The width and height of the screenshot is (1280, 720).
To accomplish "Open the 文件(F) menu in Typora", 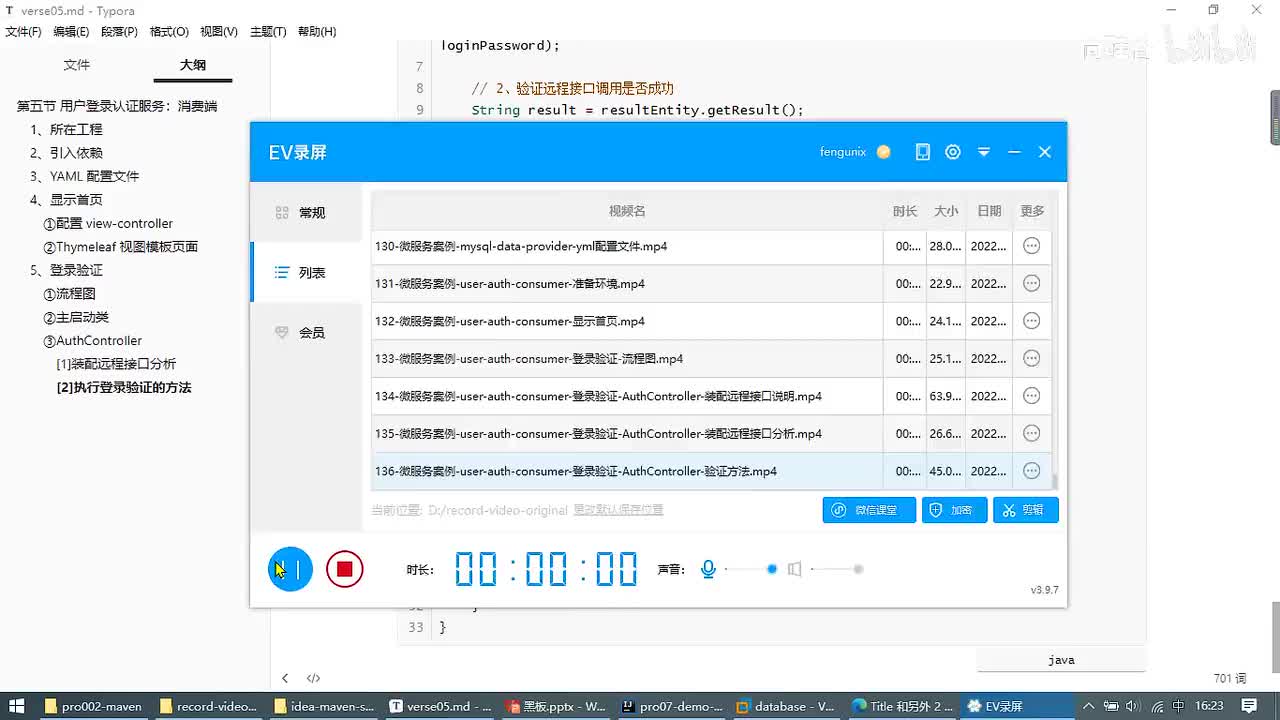I will point(23,32).
